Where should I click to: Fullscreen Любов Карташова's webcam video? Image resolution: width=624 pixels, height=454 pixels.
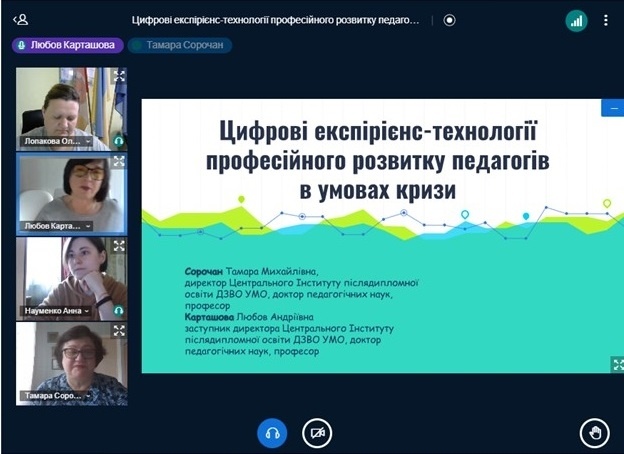pyautogui.click(x=120, y=160)
